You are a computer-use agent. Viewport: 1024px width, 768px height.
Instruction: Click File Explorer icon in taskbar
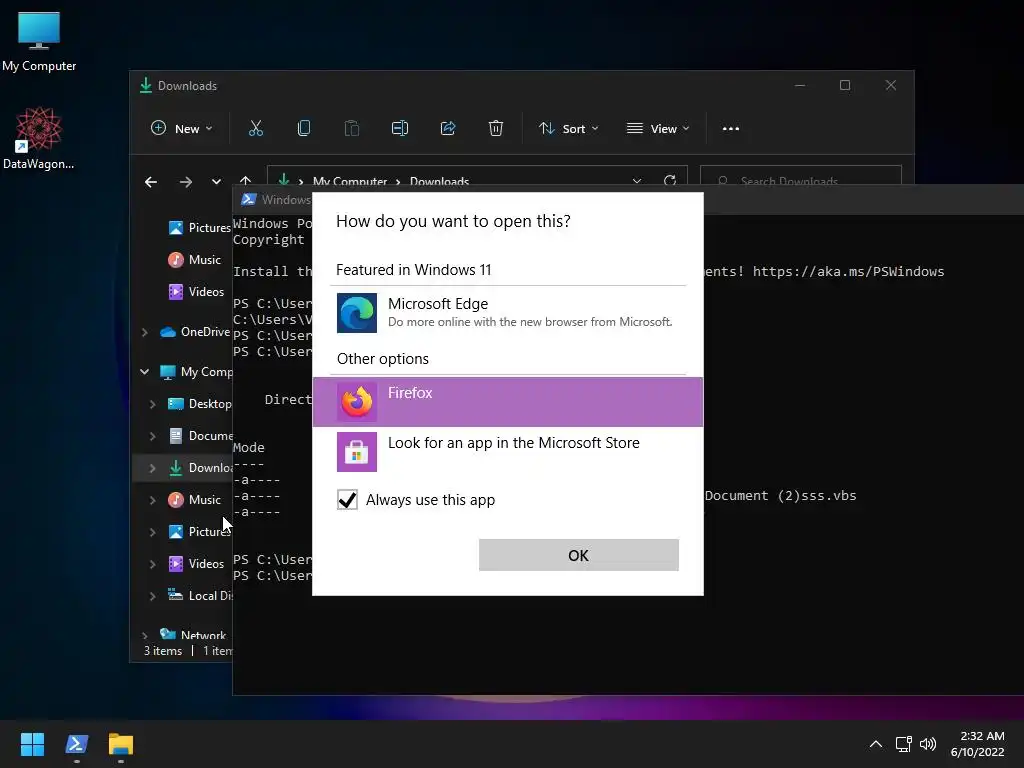(x=121, y=744)
